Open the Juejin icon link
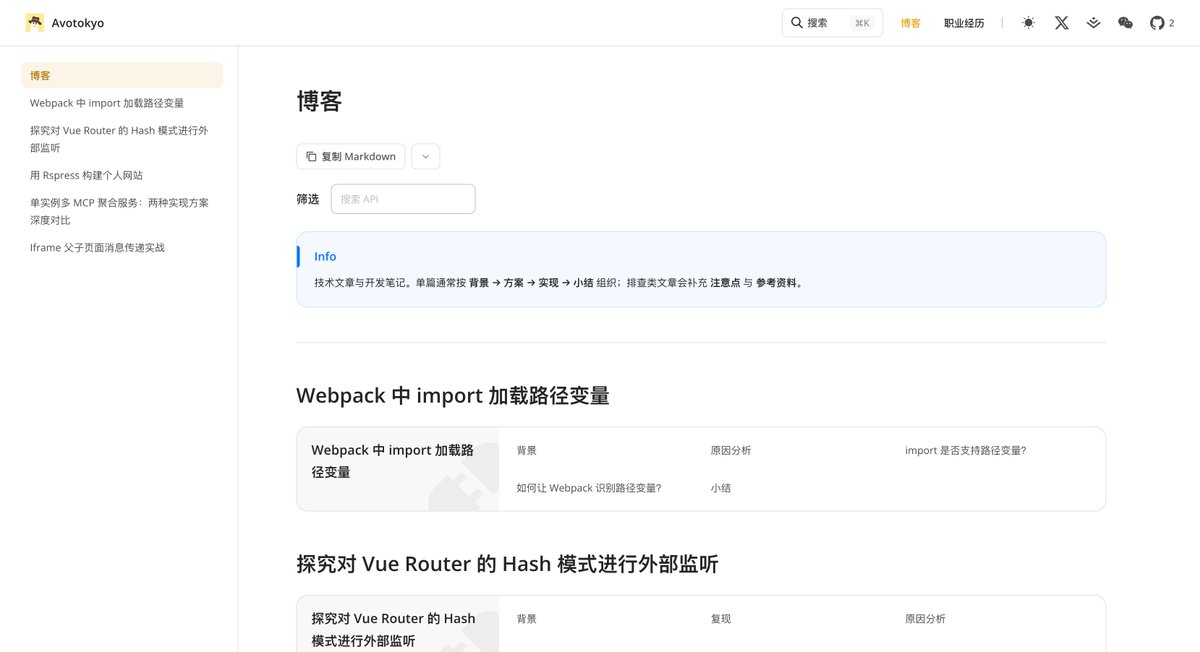Viewport: 1200px width, 652px height. 1093,23
